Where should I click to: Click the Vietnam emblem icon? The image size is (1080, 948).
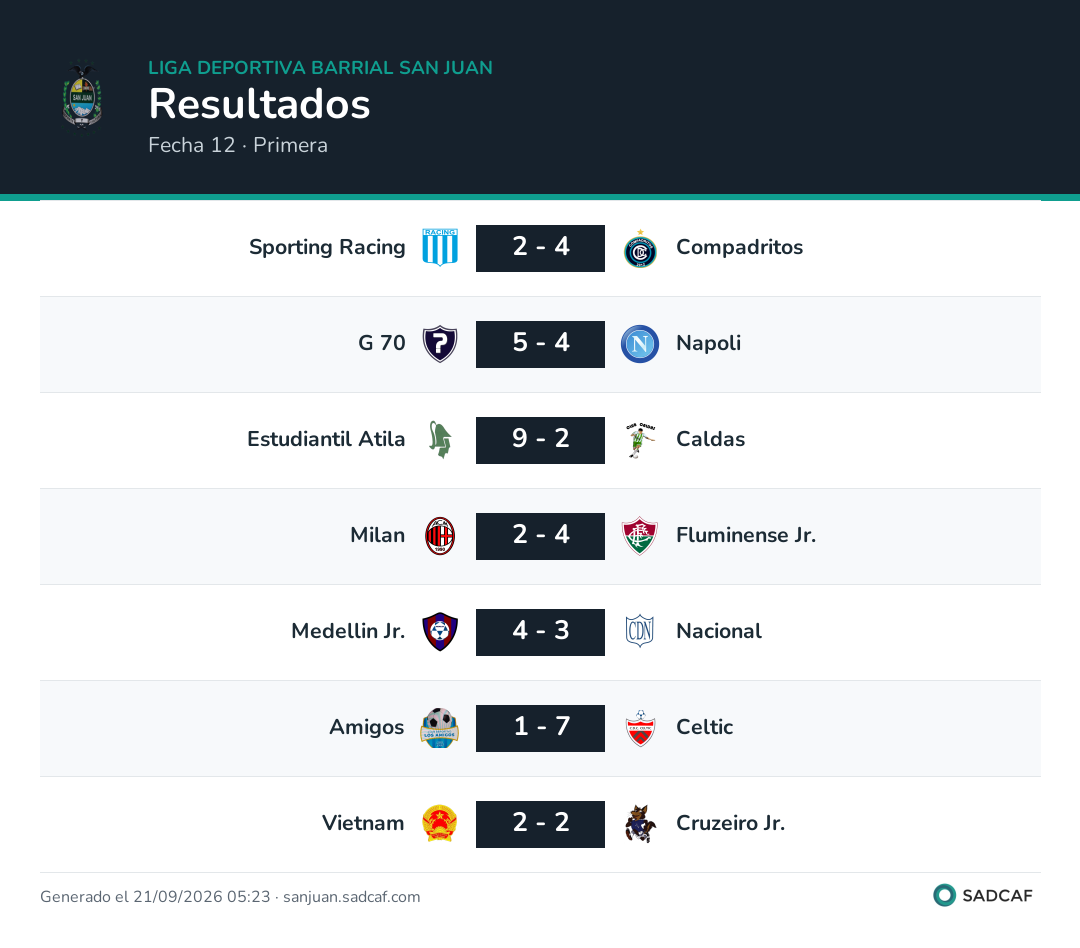(x=440, y=824)
